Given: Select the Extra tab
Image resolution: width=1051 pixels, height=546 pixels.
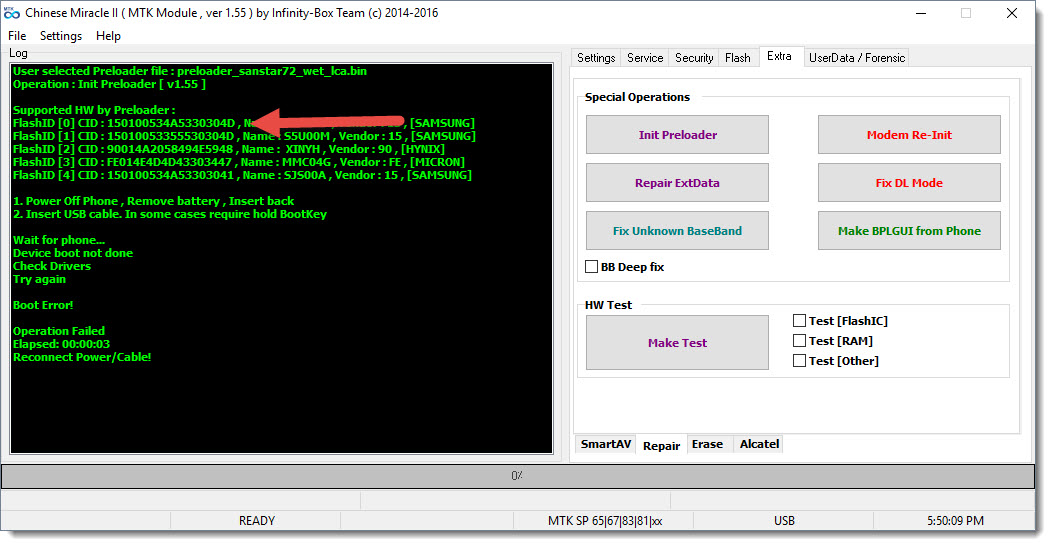Looking at the screenshot, I should pos(779,56).
